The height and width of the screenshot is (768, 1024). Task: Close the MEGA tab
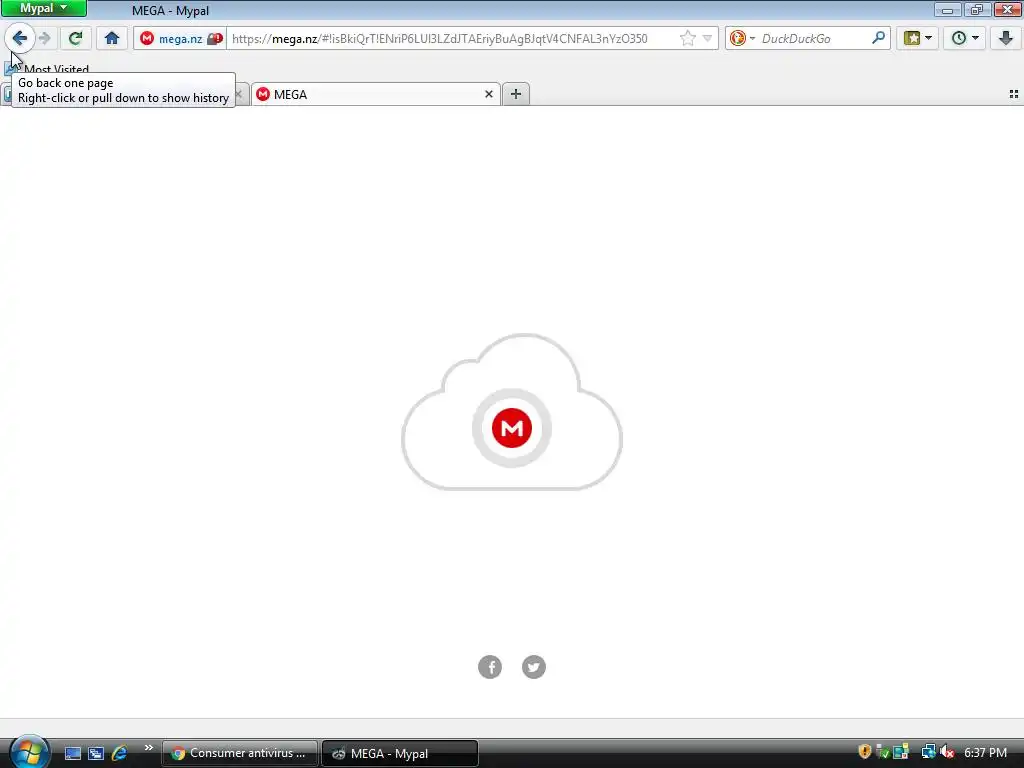(x=488, y=95)
